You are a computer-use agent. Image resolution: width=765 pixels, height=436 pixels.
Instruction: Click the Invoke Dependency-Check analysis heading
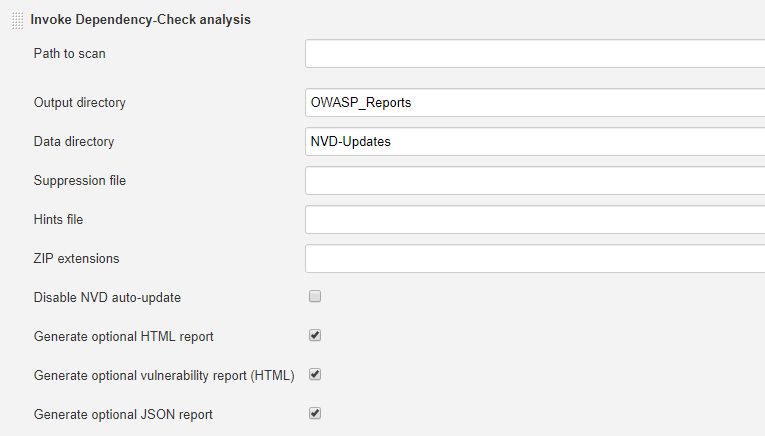[x=141, y=20]
